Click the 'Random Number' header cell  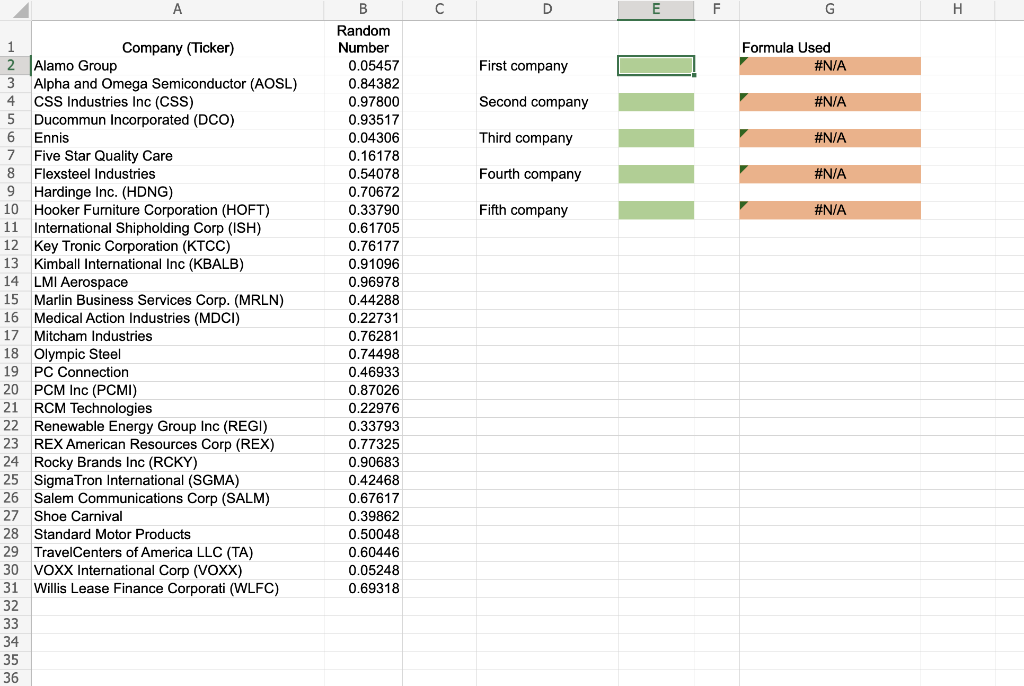[363, 39]
